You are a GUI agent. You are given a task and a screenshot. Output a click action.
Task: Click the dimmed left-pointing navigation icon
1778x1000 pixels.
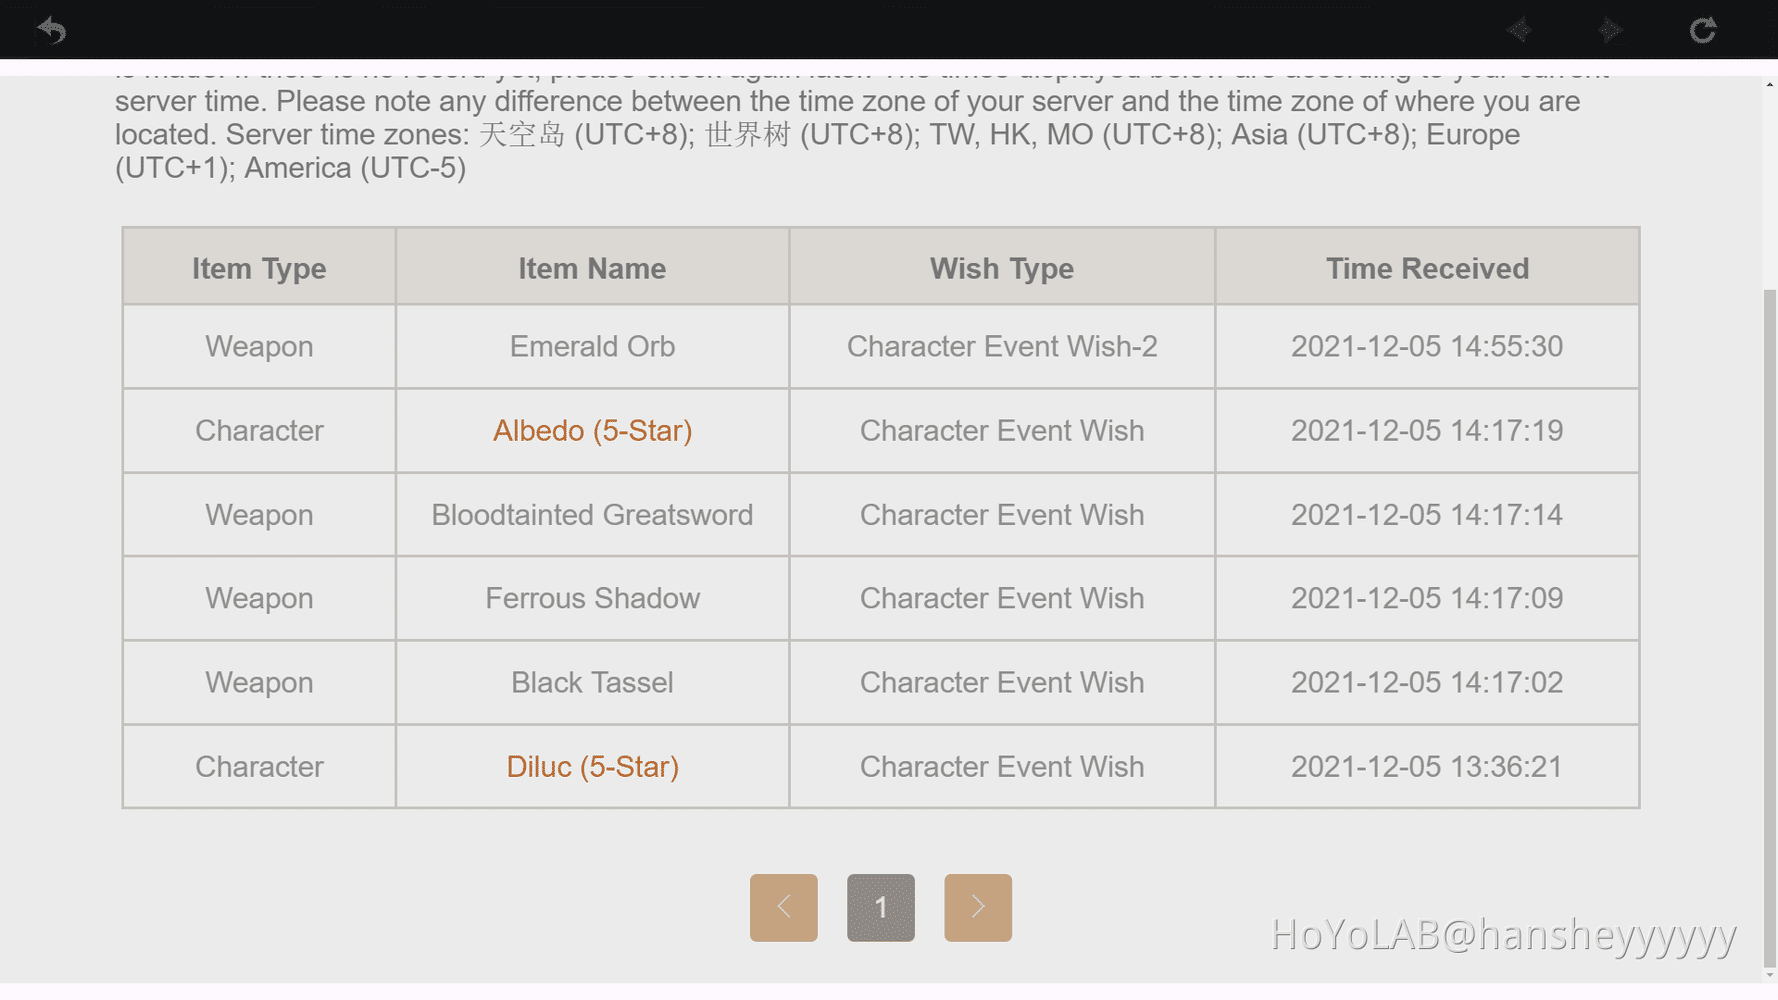1519,30
